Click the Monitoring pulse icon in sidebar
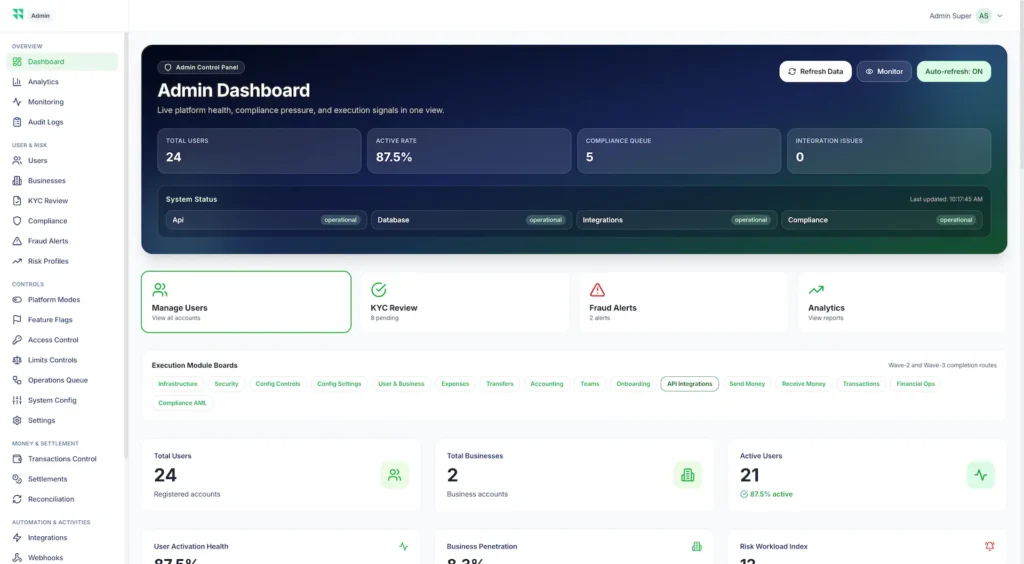This screenshot has width=1024, height=564. (17, 102)
